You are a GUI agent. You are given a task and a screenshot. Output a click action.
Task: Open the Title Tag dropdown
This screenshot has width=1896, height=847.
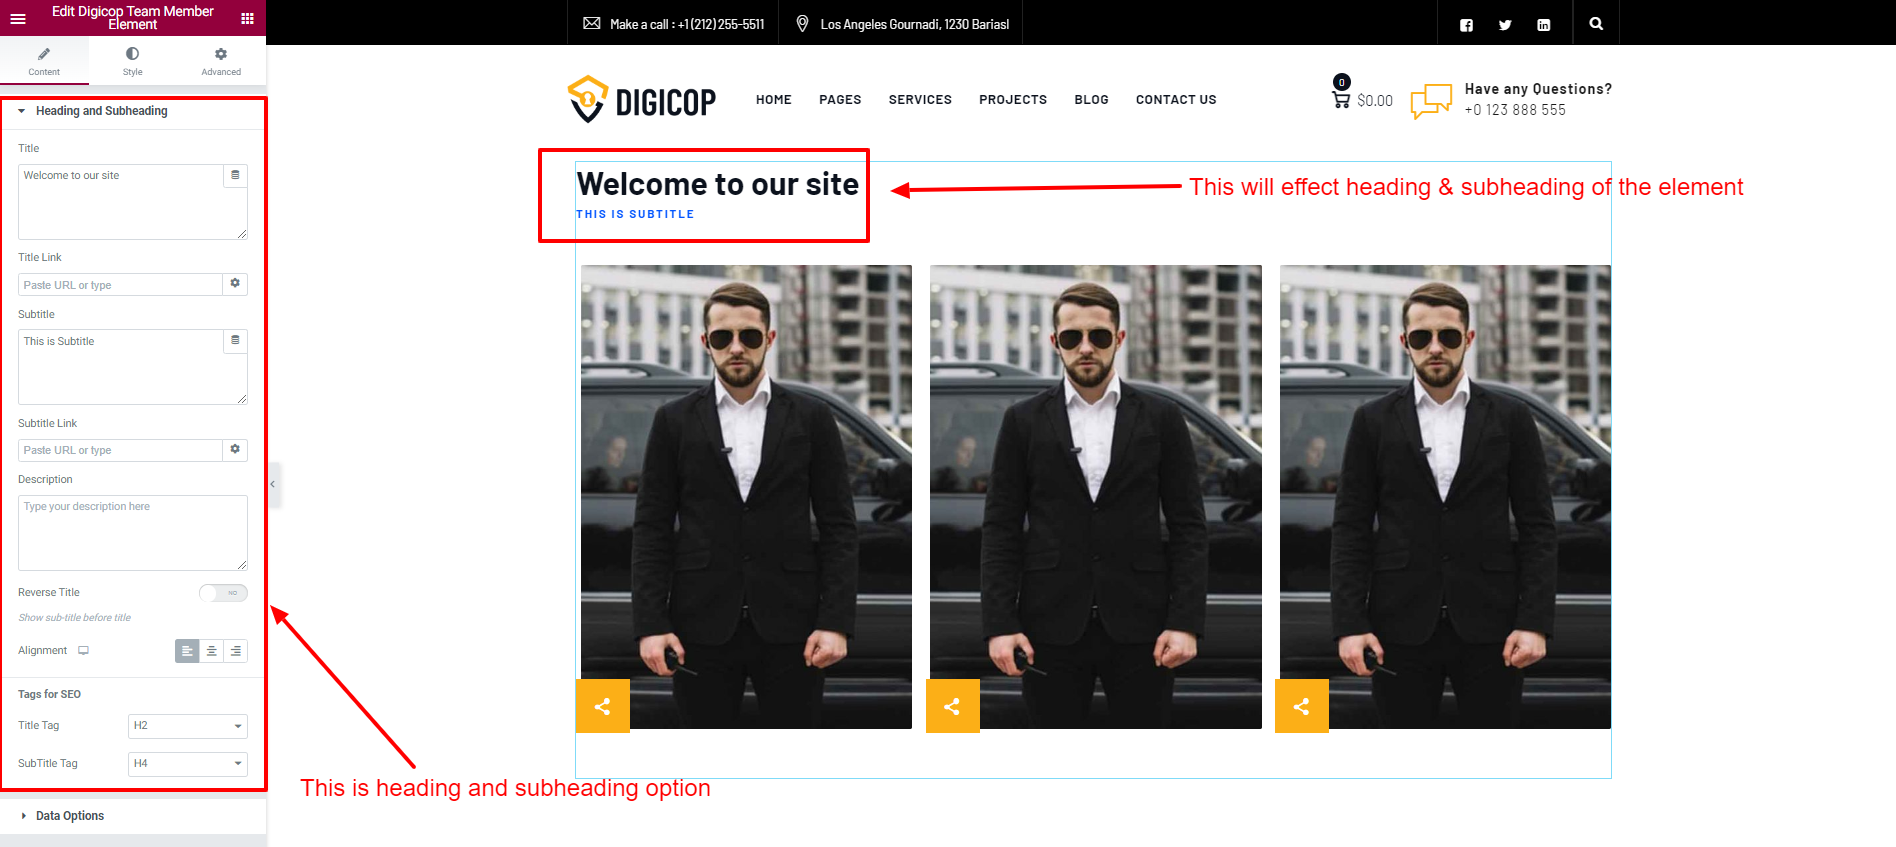(187, 726)
